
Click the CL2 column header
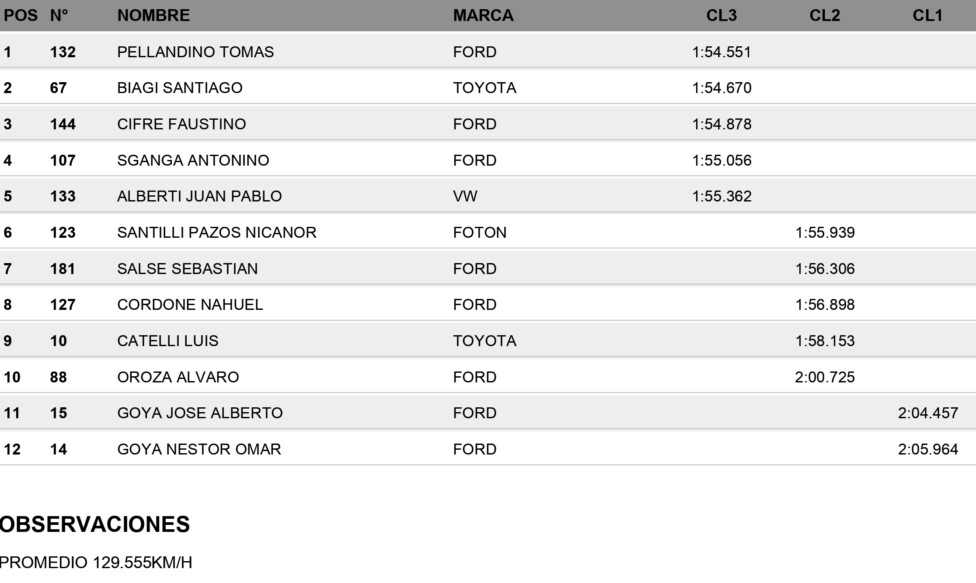point(825,16)
